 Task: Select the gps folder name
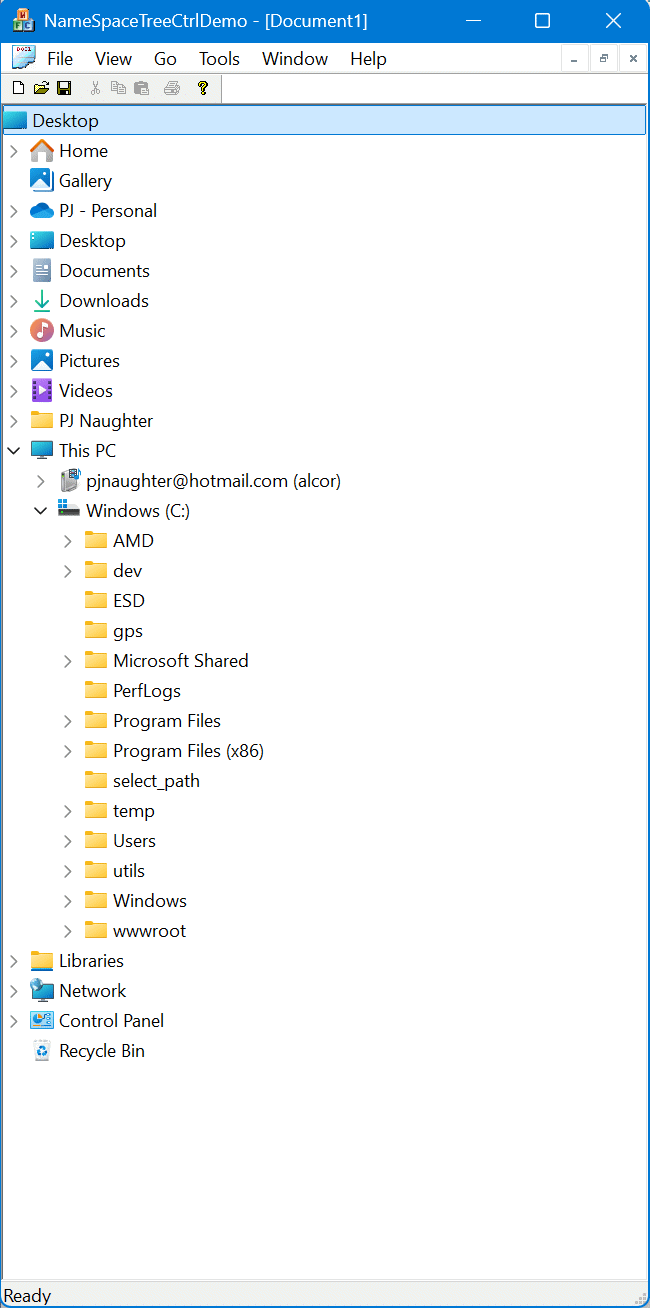128,631
